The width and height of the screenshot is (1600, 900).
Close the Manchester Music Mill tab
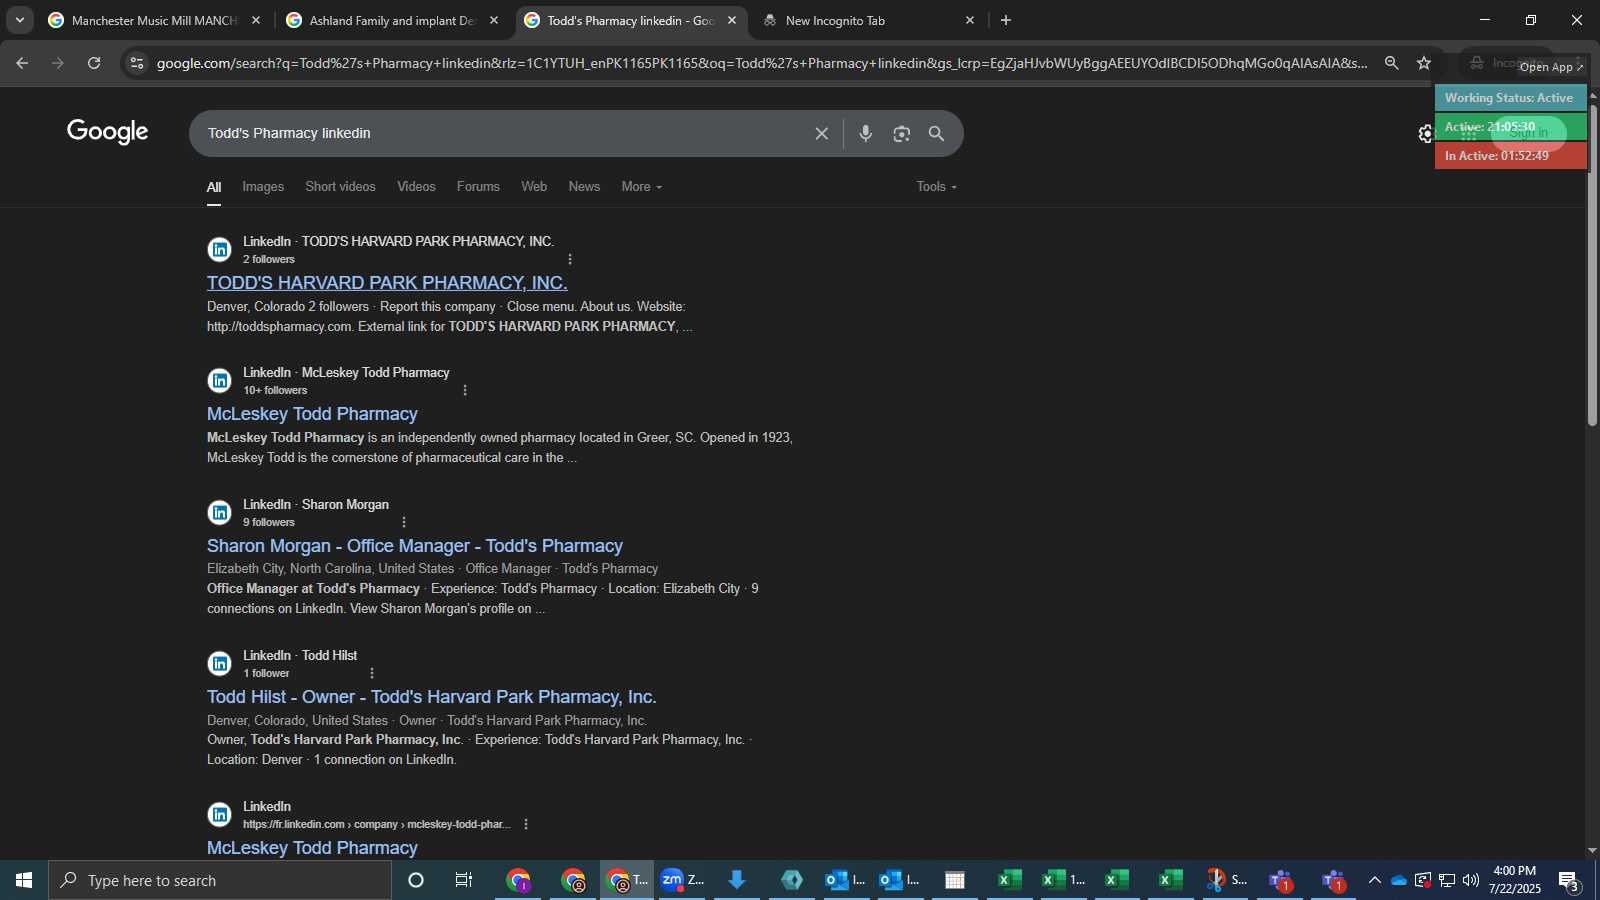[256, 20]
